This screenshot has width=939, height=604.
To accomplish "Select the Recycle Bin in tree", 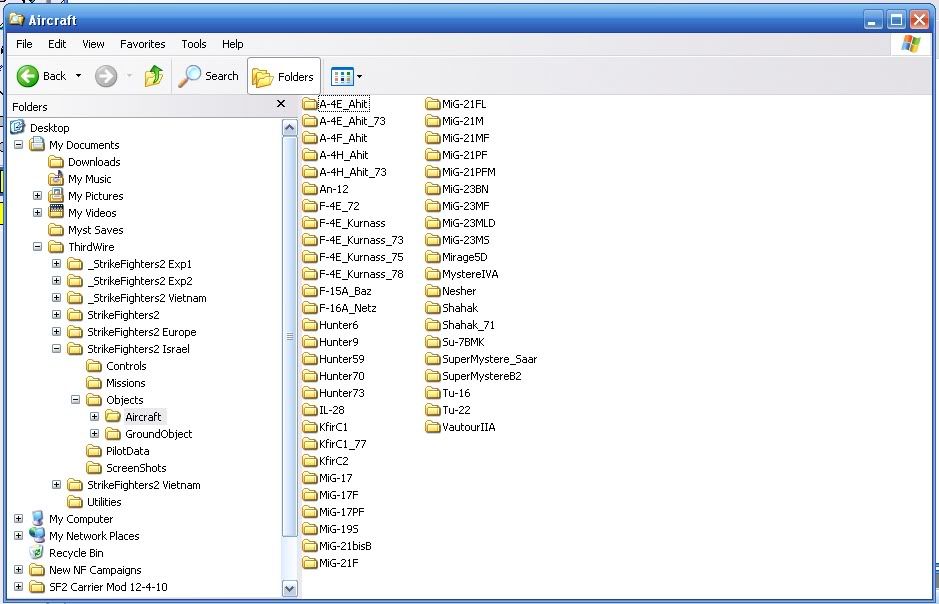I will pos(76,553).
